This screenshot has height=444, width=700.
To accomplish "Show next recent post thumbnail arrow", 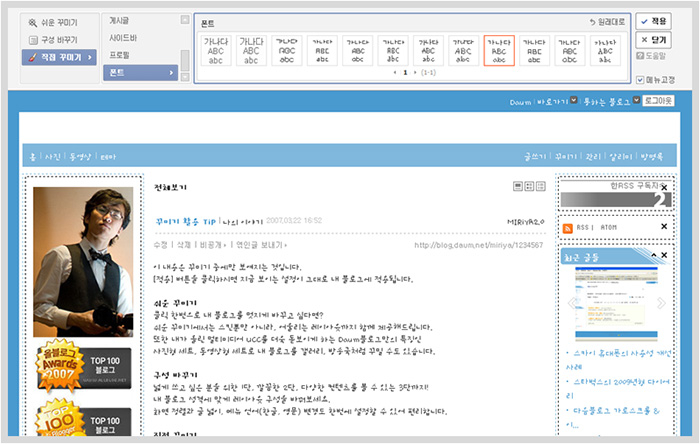I will (x=661, y=303).
